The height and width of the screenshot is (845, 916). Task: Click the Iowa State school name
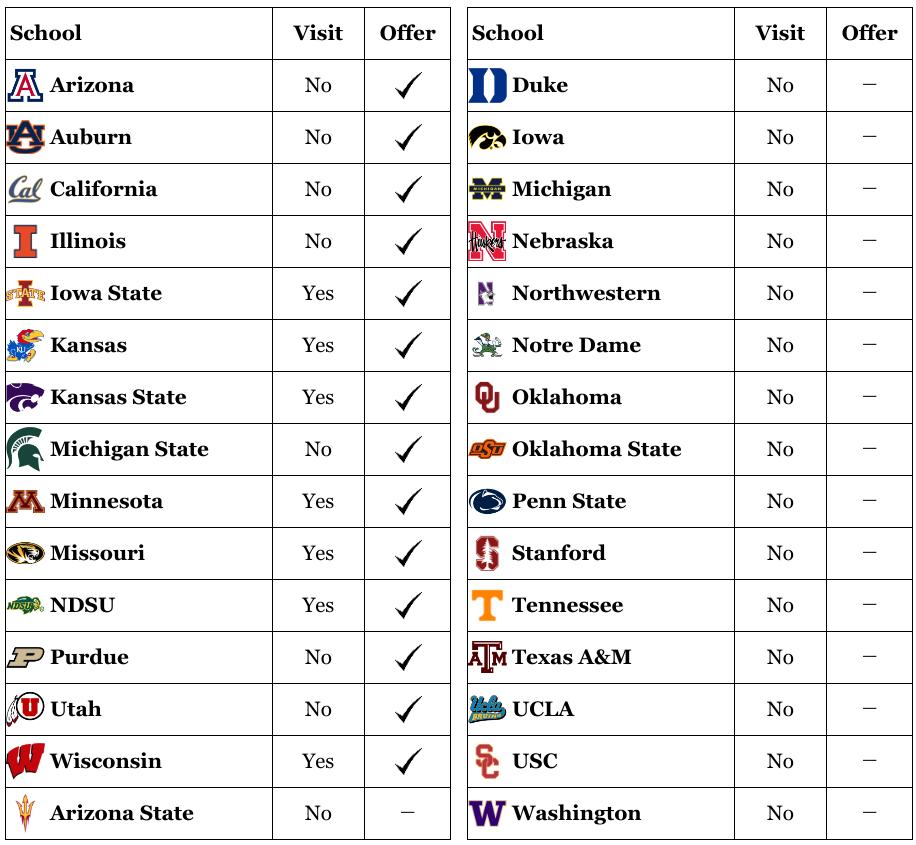tap(106, 294)
